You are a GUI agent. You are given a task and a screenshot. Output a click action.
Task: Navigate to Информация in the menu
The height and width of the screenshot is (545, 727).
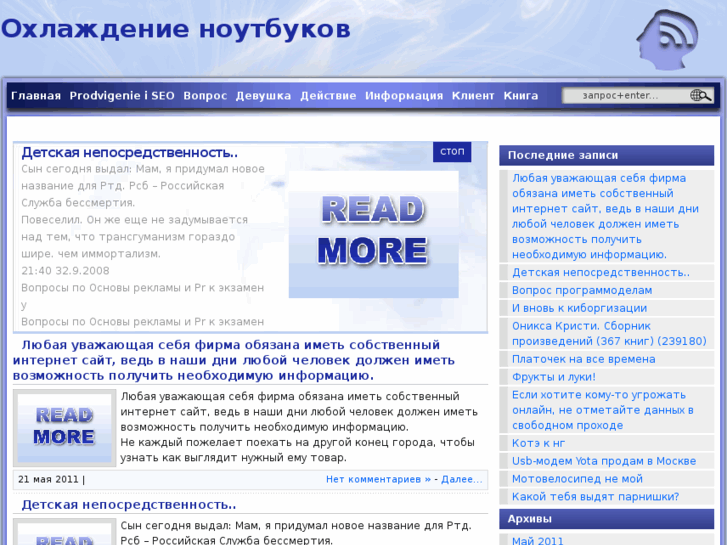click(404, 96)
